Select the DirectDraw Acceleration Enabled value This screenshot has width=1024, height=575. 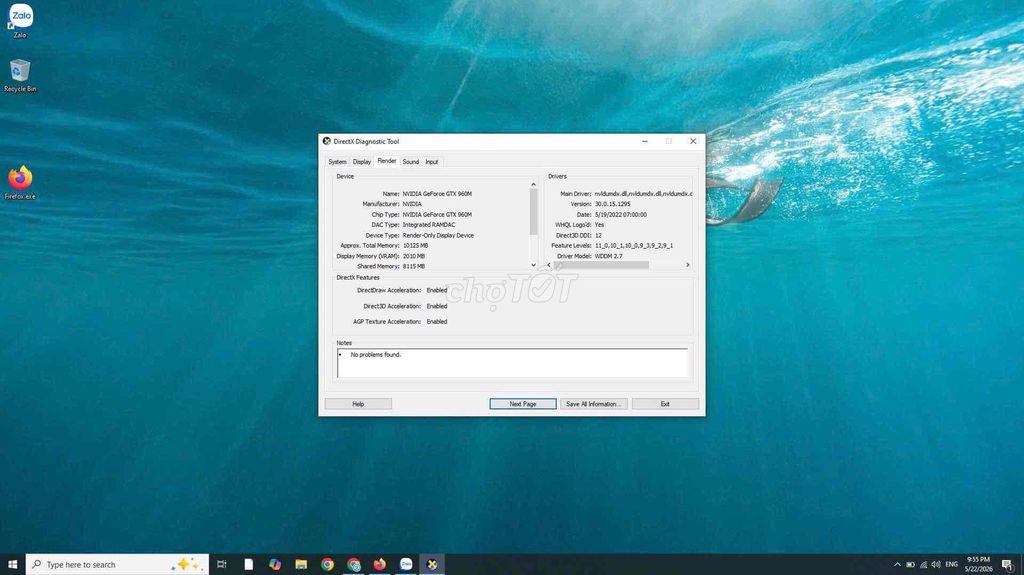437,290
